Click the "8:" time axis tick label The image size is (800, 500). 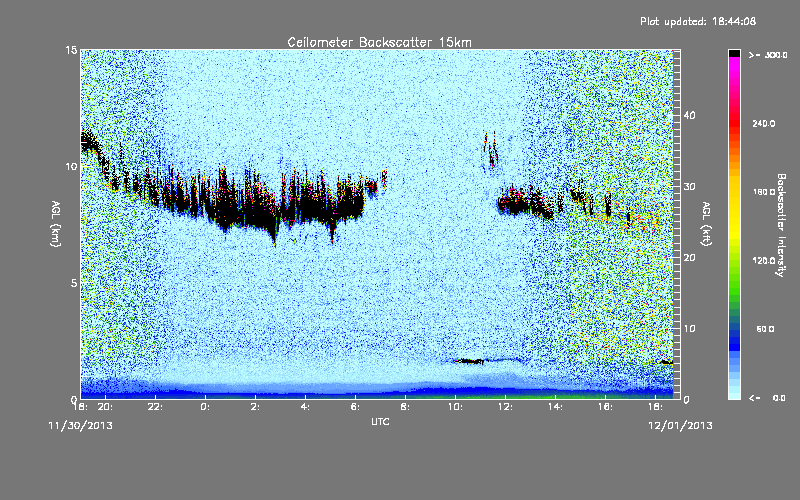point(405,407)
